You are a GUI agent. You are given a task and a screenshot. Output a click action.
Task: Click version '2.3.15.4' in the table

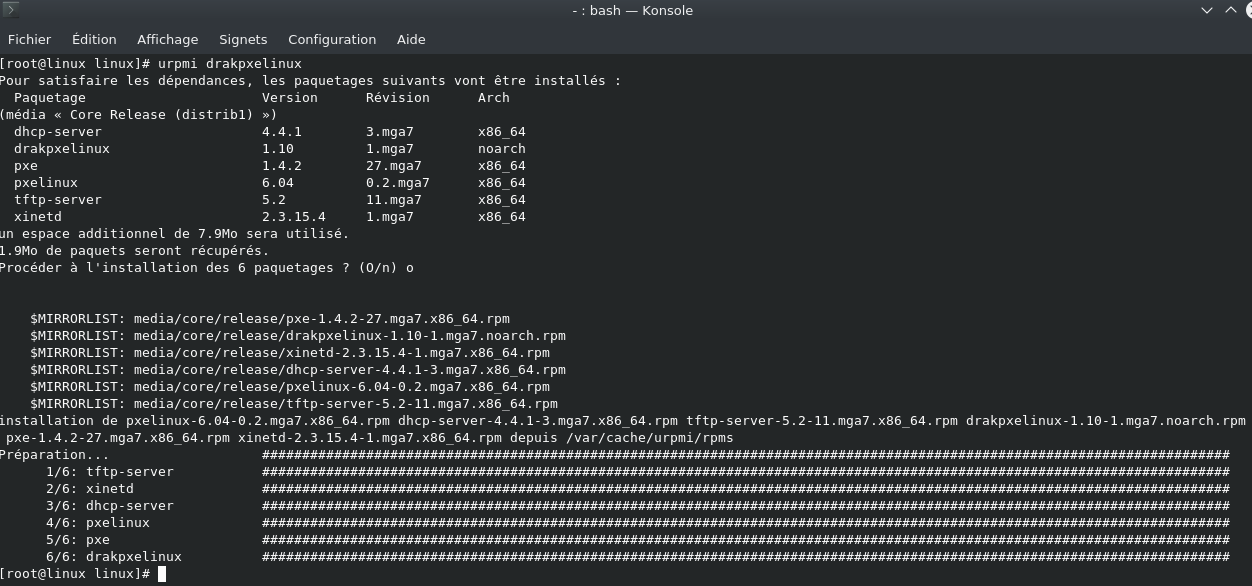pyautogui.click(x=293, y=216)
